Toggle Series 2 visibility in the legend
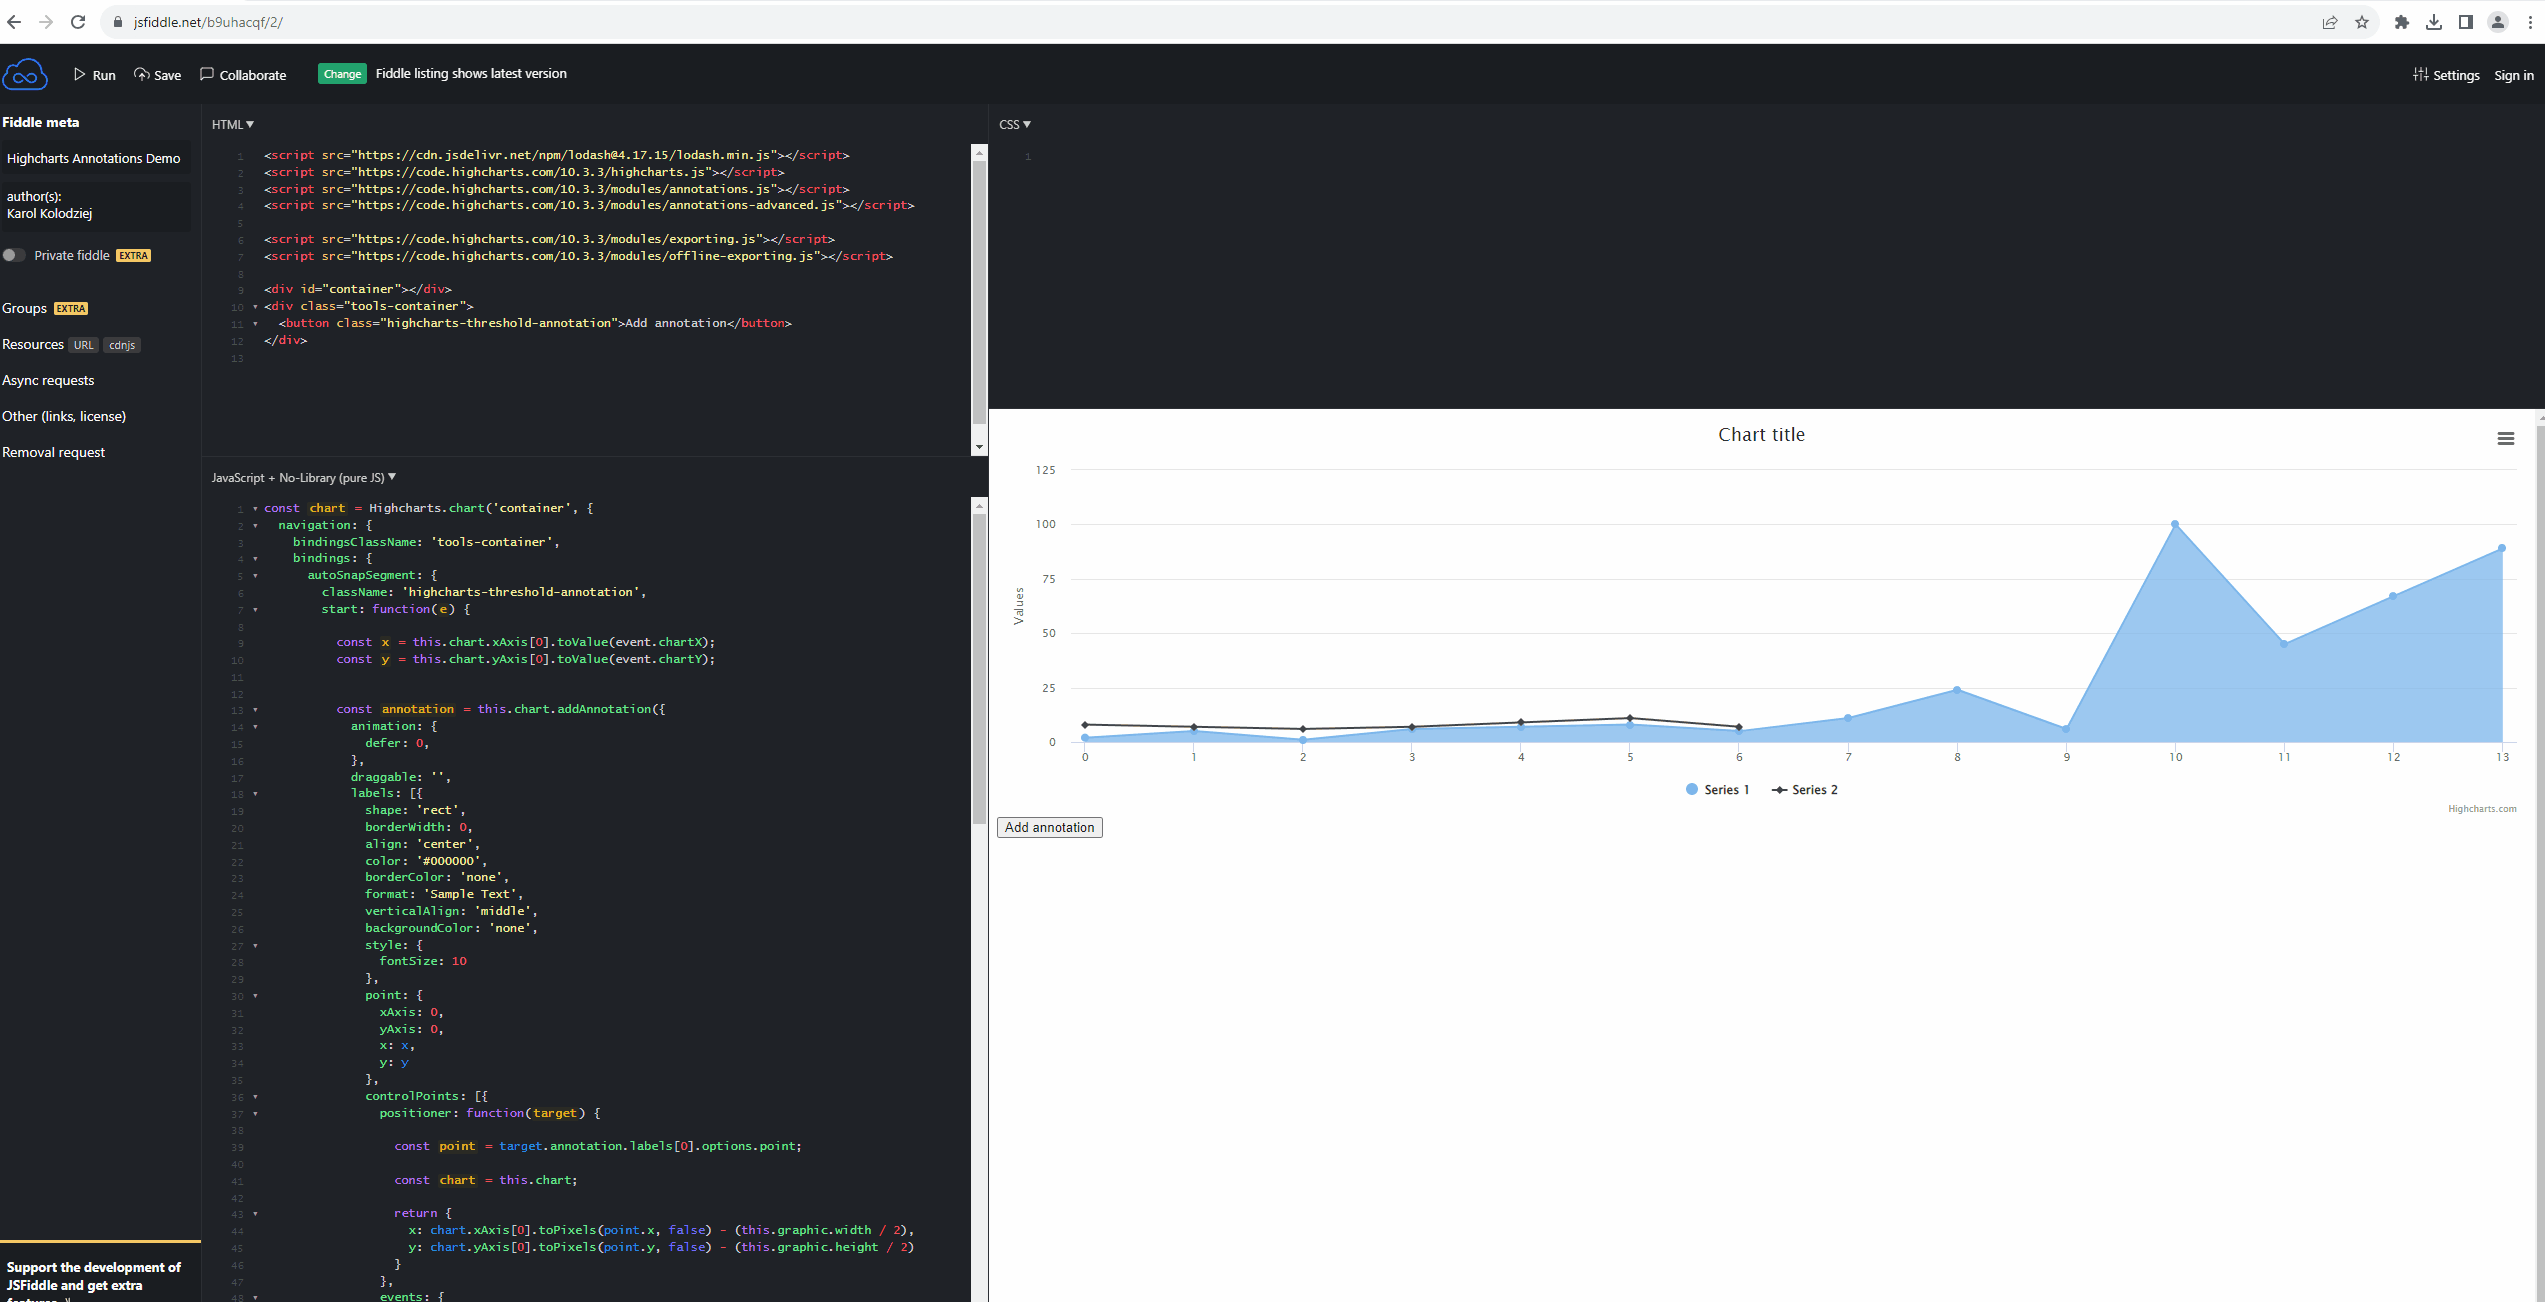 1804,789
